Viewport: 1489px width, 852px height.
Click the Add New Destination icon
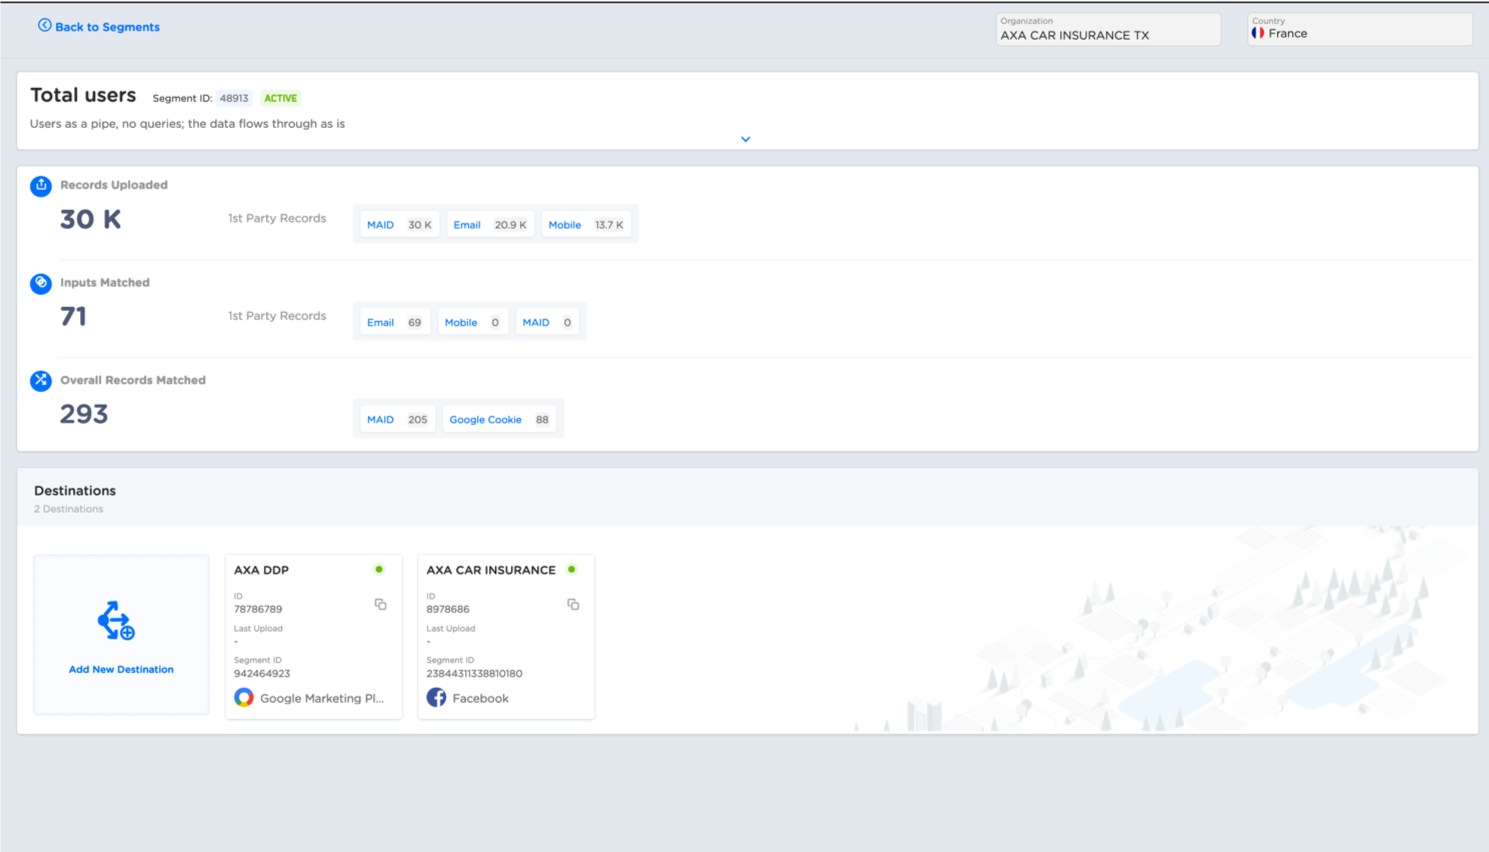pos(116,621)
